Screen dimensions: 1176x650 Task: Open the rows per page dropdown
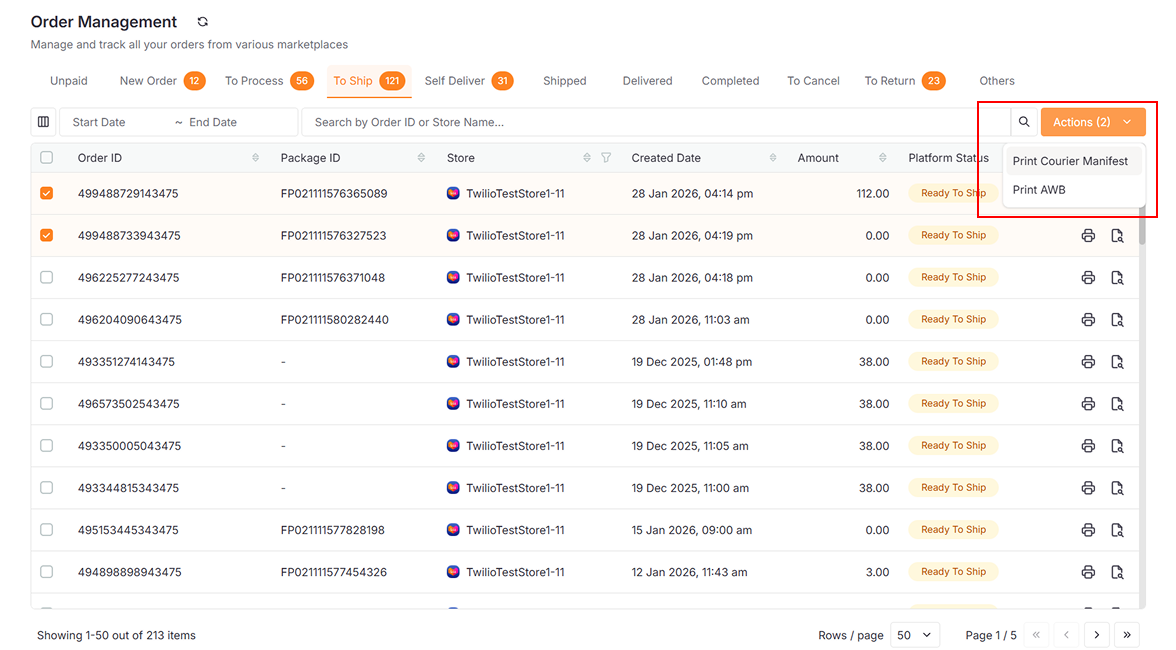(x=916, y=635)
